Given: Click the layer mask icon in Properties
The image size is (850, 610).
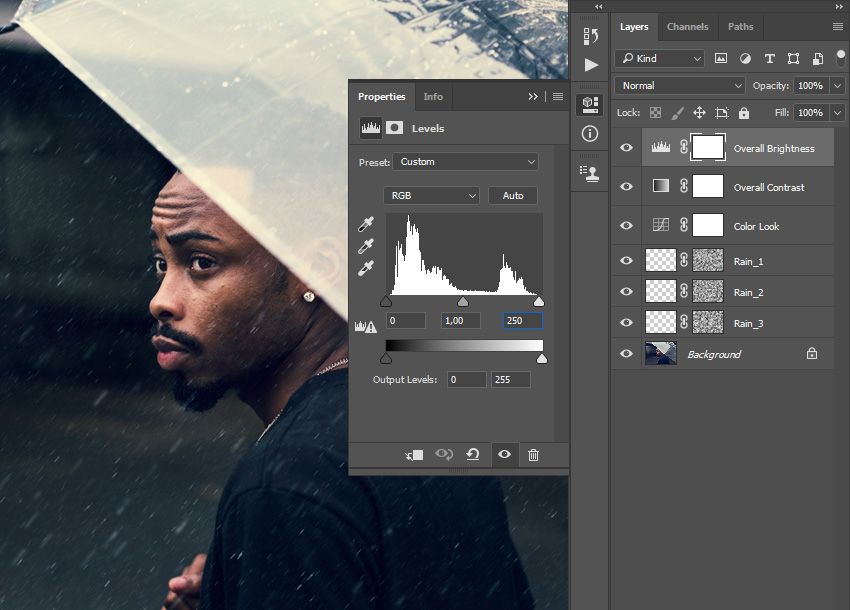Looking at the screenshot, I should click(x=394, y=128).
